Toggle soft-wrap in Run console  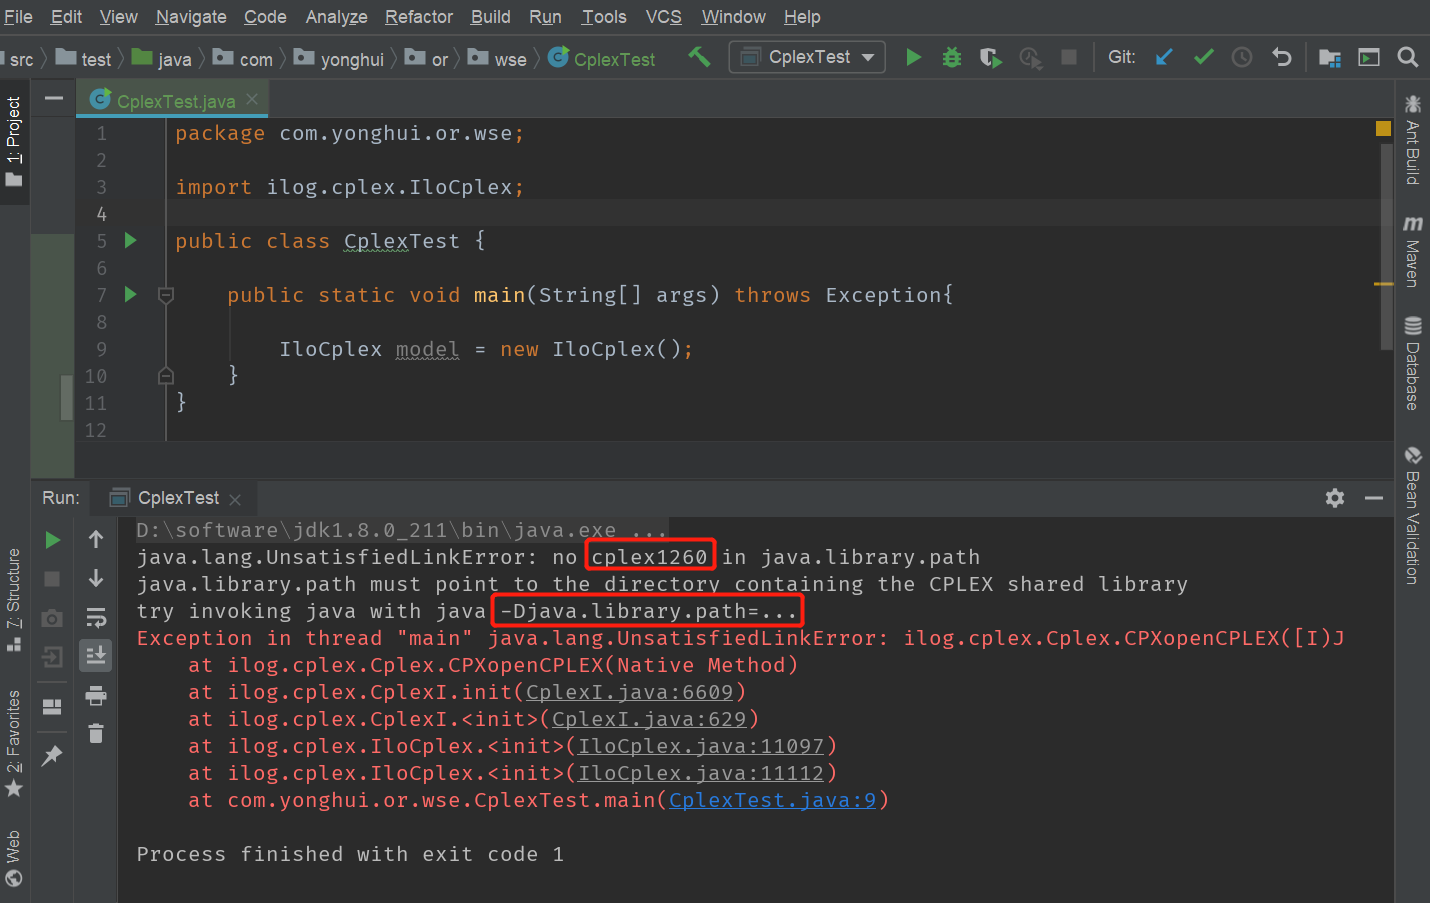96,617
